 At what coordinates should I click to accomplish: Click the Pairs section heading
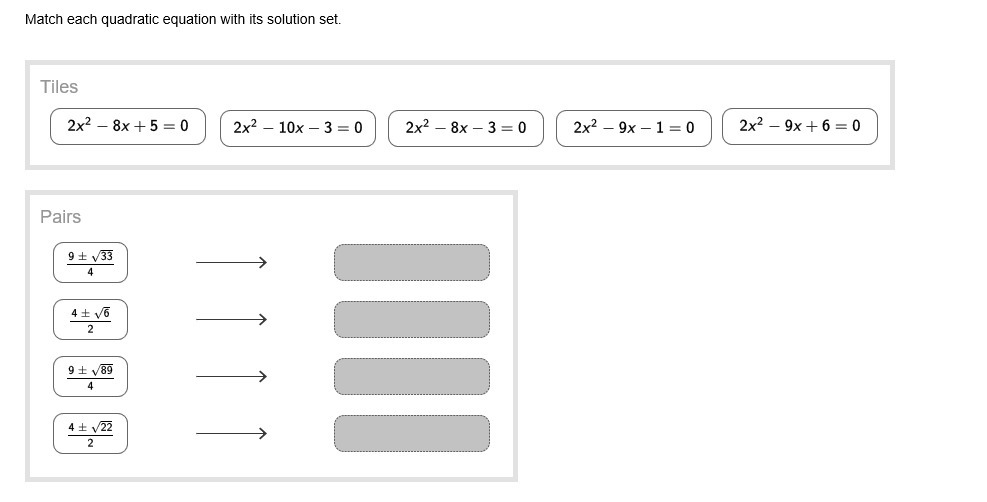pyautogui.click(x=61, y=217)
